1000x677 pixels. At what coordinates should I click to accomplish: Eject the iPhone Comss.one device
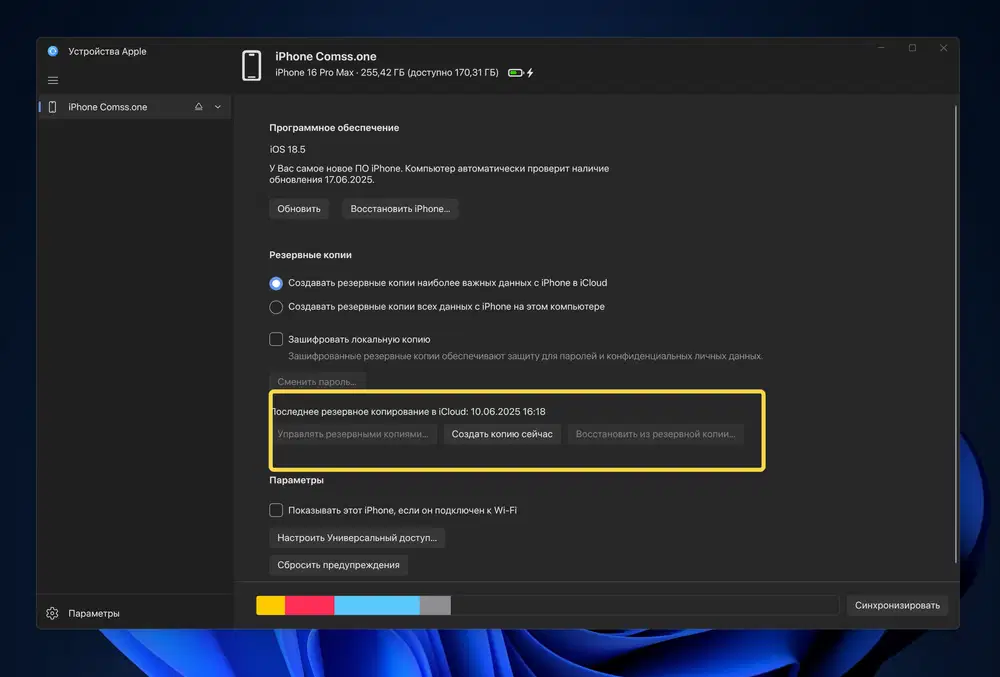pos(198,106)
